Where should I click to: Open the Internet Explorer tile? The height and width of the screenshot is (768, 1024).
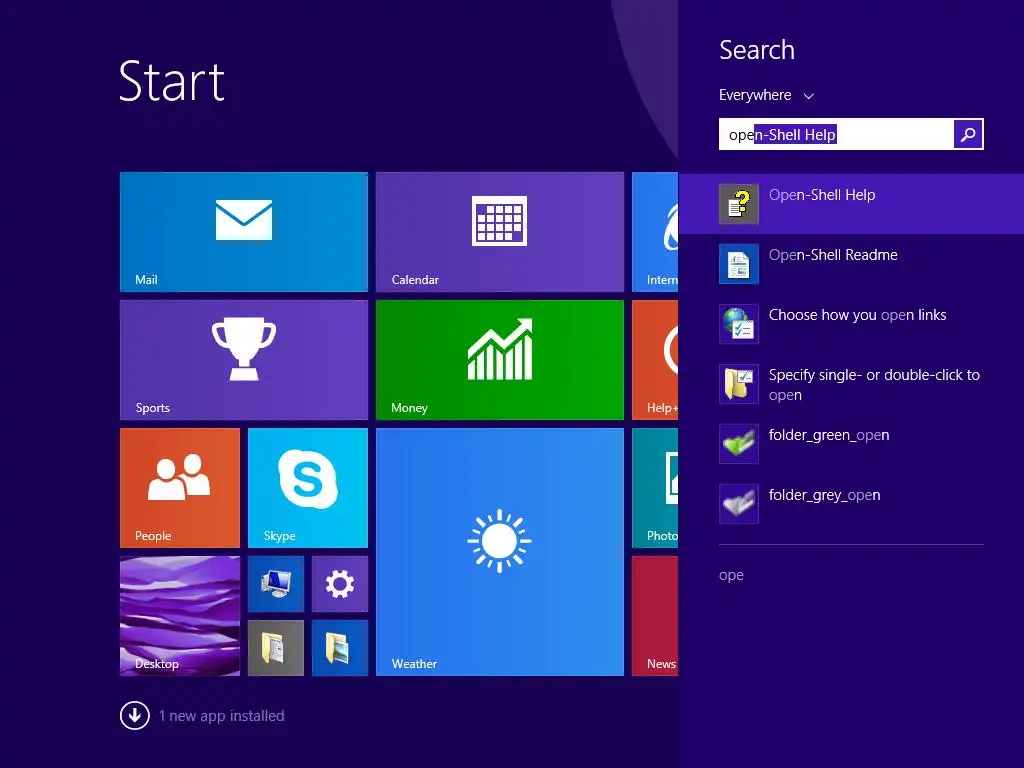pos(655,232)
